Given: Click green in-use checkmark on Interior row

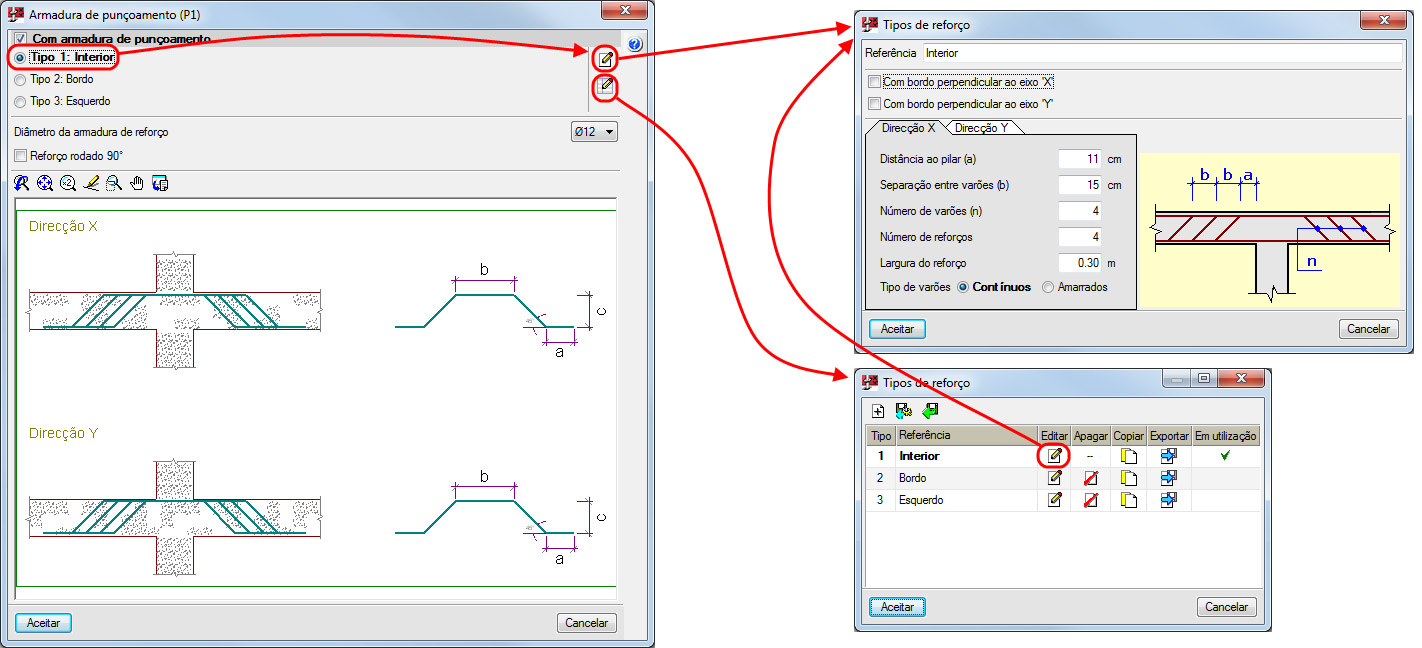Looking at the screenshot, I should point(1225,455).
